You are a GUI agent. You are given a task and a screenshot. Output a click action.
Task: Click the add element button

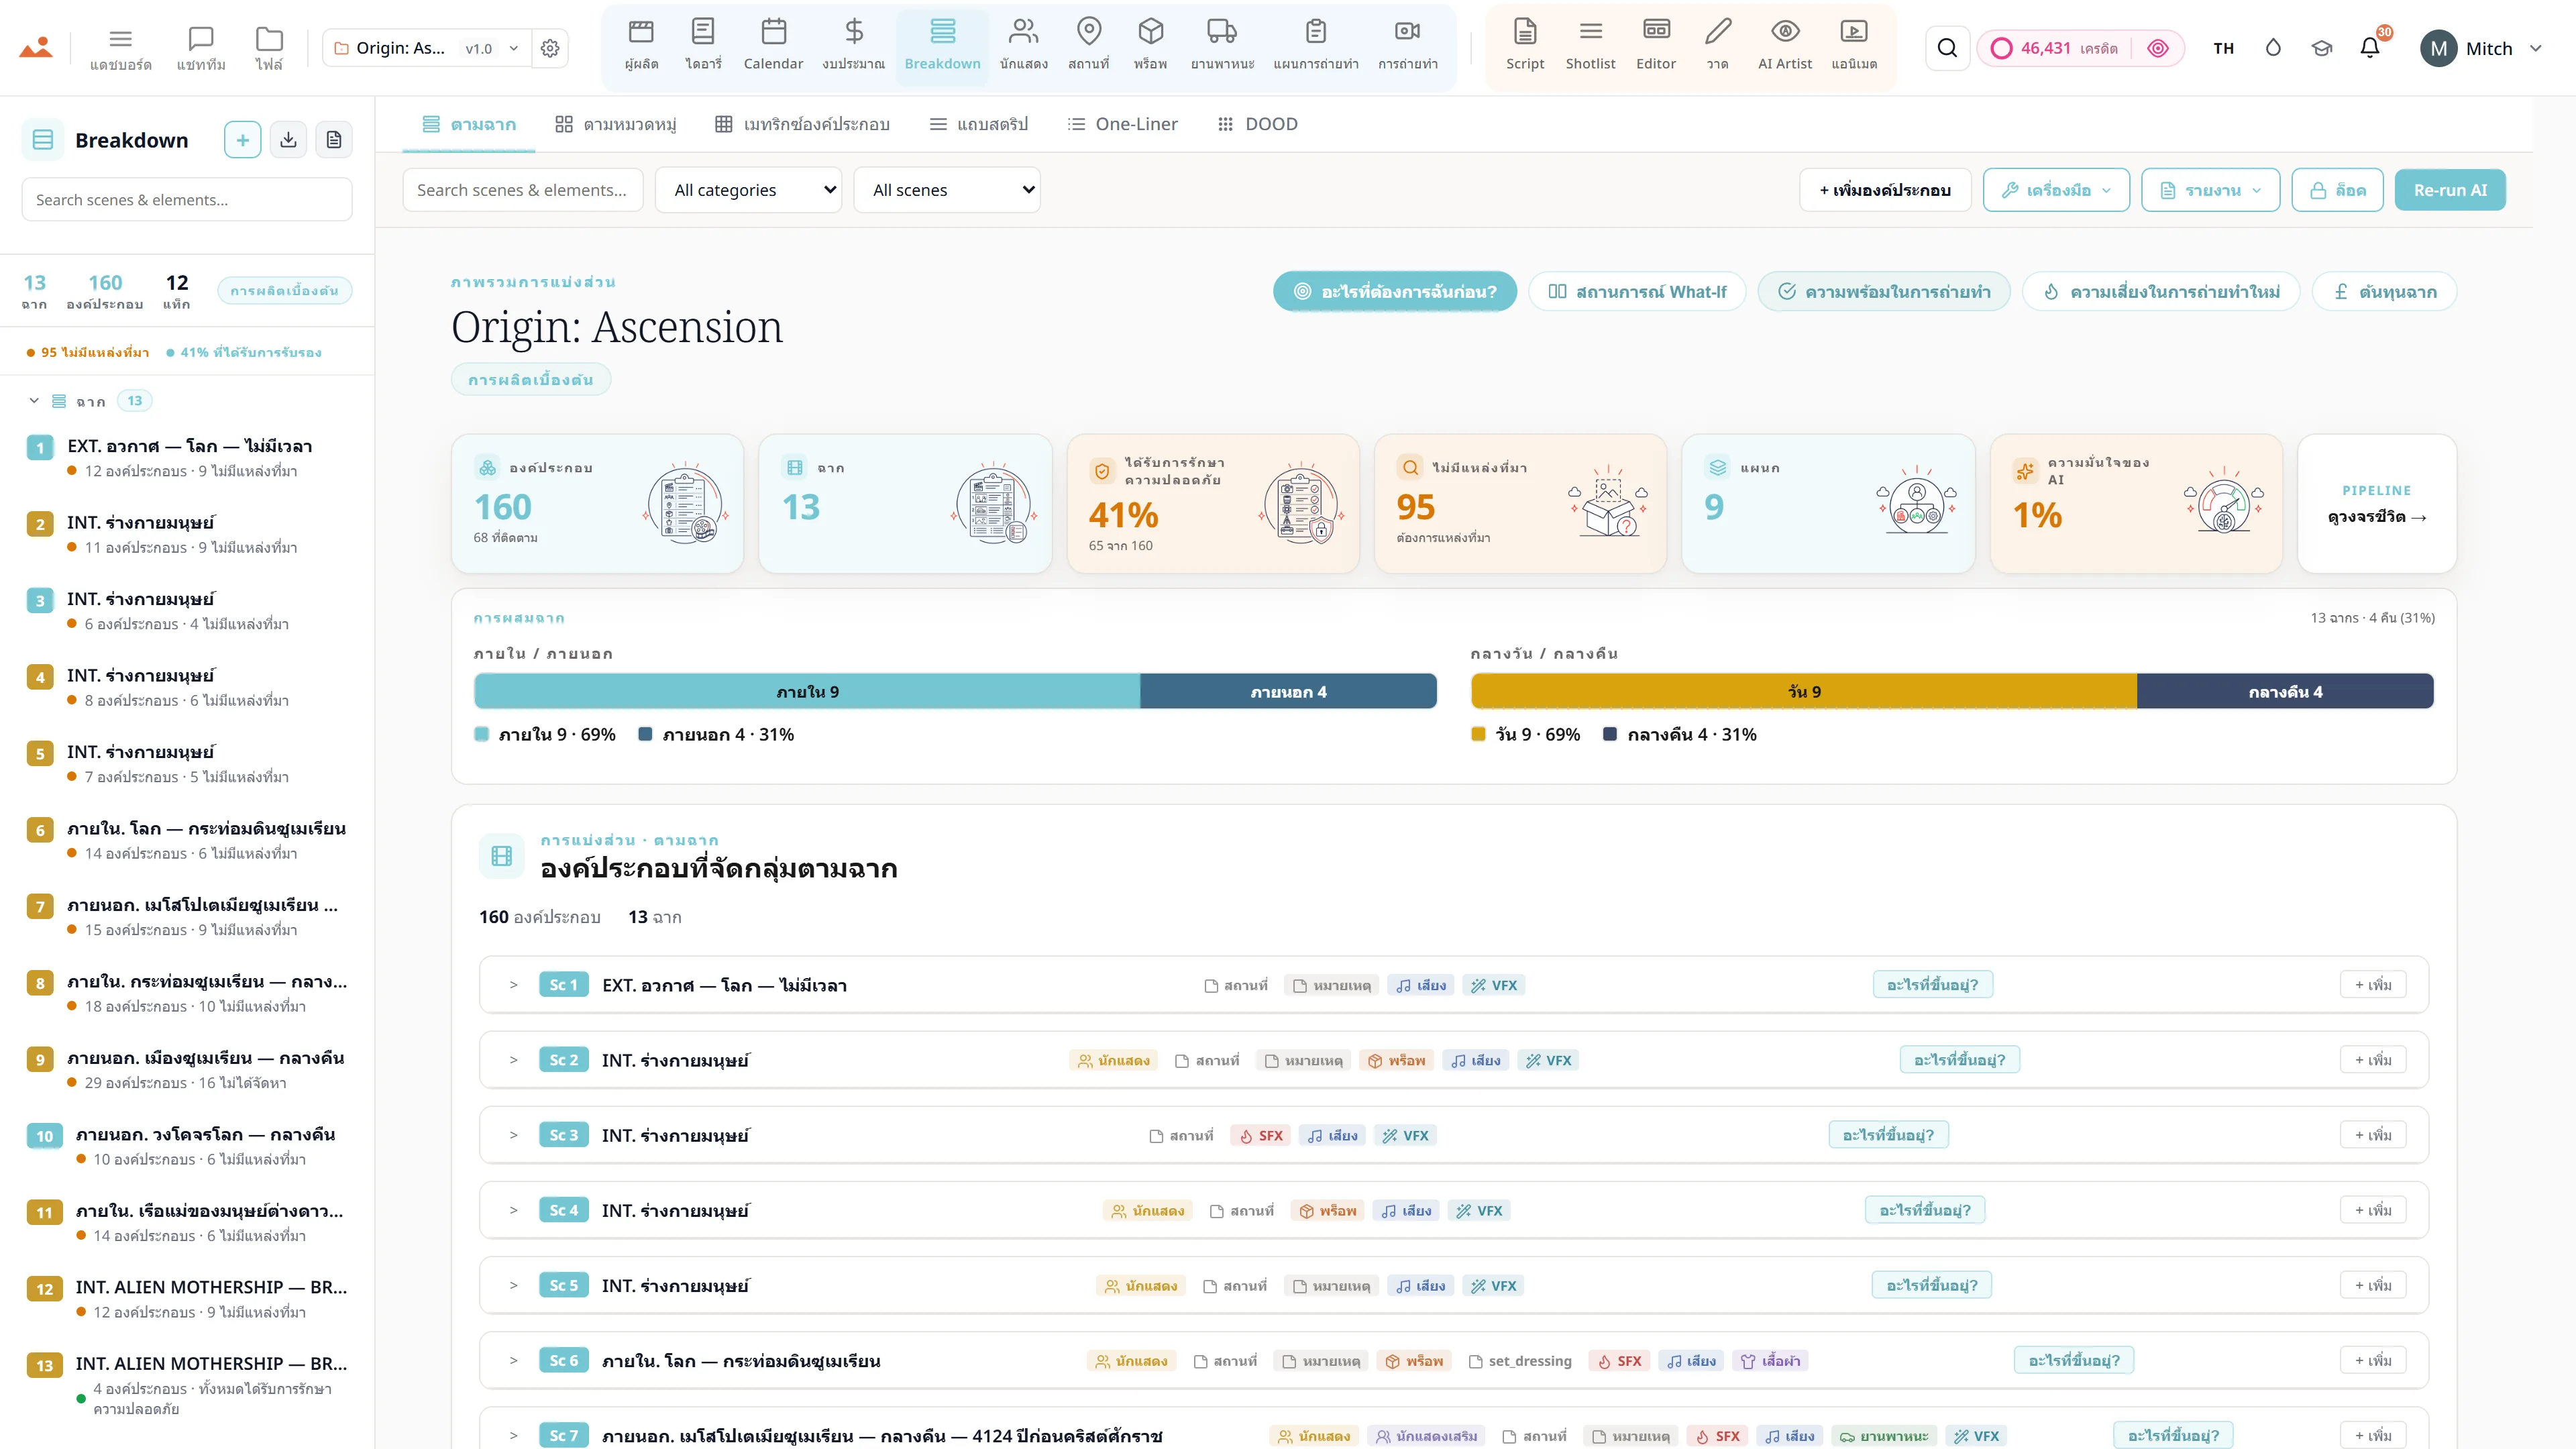tap(1885, 190)
